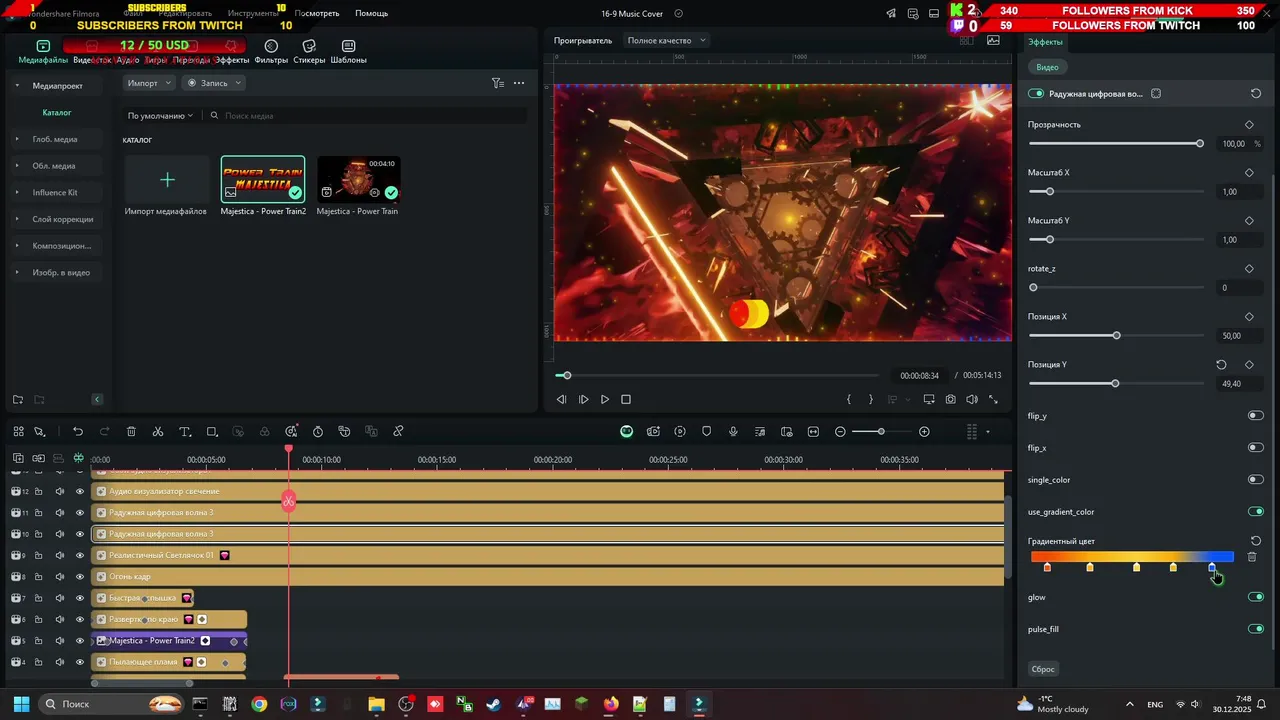Screen dimensions: 1280x720
Task: Open the Полное качество quality dropdown
Action: click(666, 41)
